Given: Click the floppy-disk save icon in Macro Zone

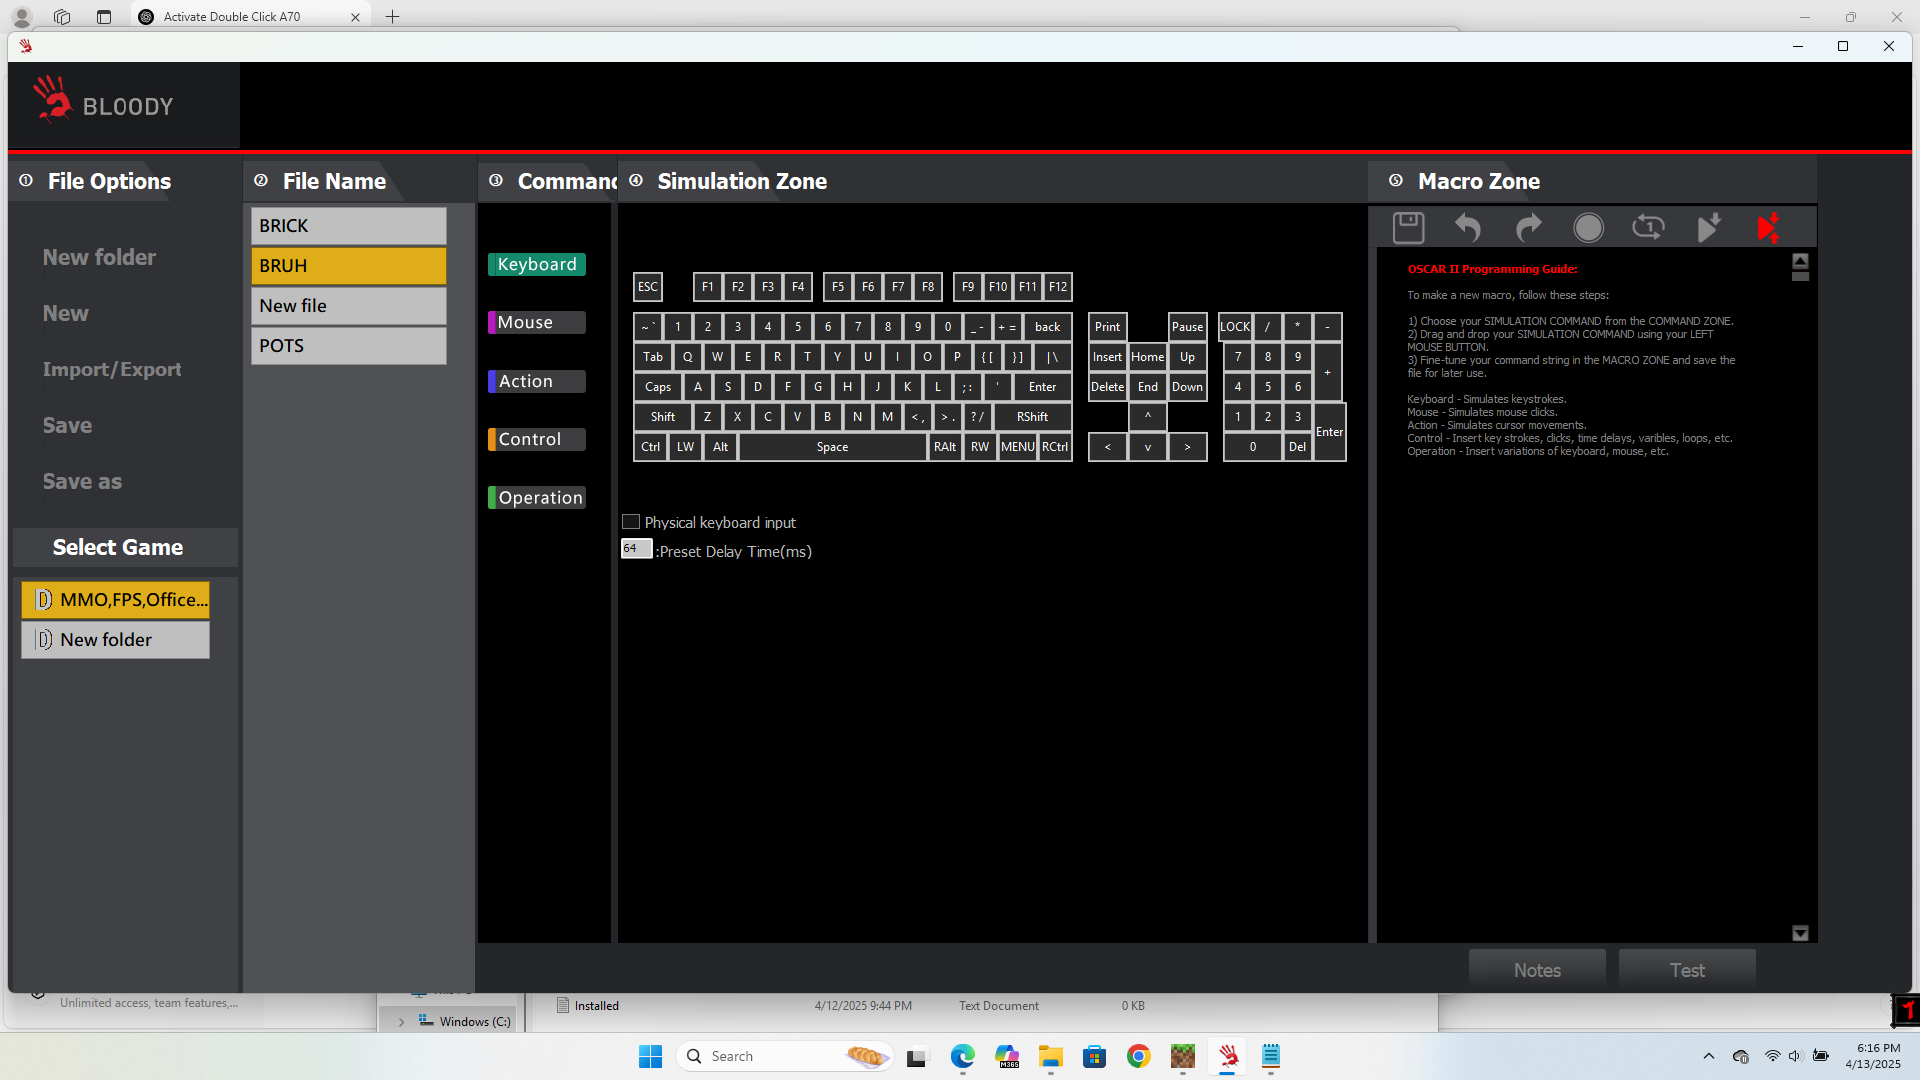Looking at the screenshot, I should coord(1408,228).
